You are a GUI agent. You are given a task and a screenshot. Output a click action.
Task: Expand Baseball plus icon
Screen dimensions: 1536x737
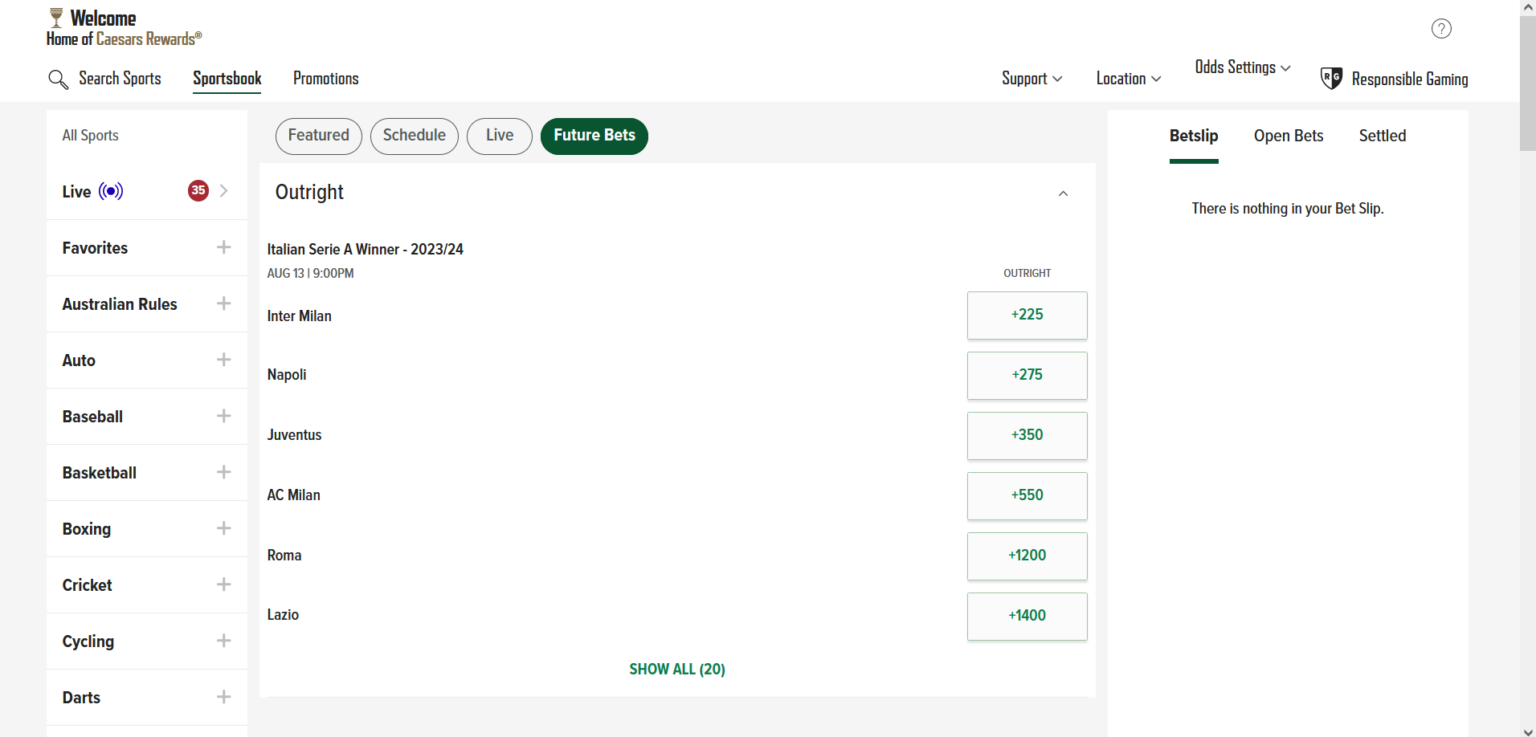(x=224, y=415)
